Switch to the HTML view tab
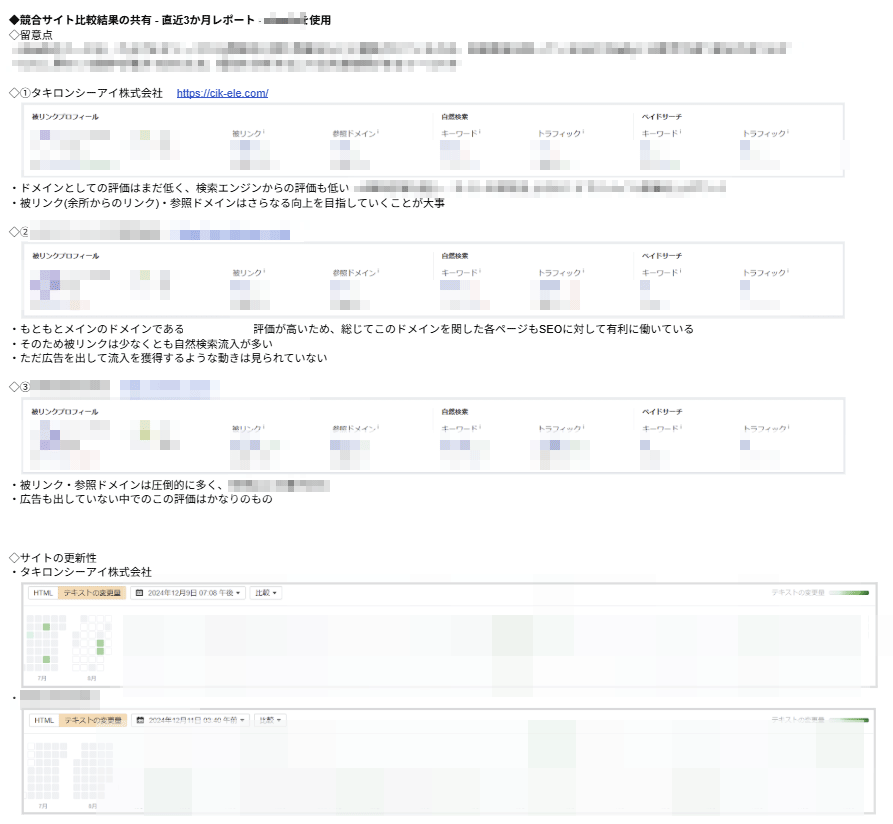Screen dimensions: 893x824 coord(44,592)
